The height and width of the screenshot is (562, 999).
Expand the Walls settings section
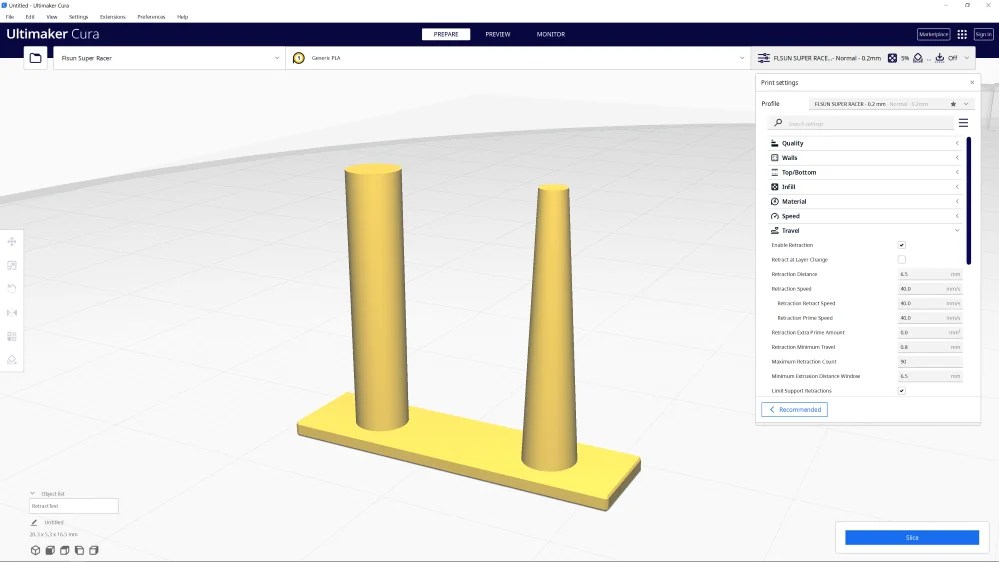click(866, 157)
